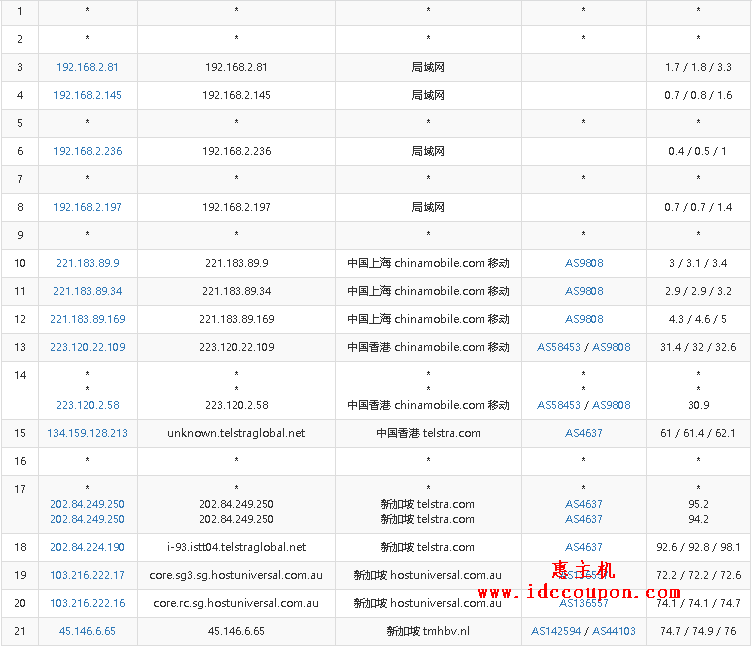Click the 103.216.222.17 IP link
752x647 pixels.
click(87, 575)
